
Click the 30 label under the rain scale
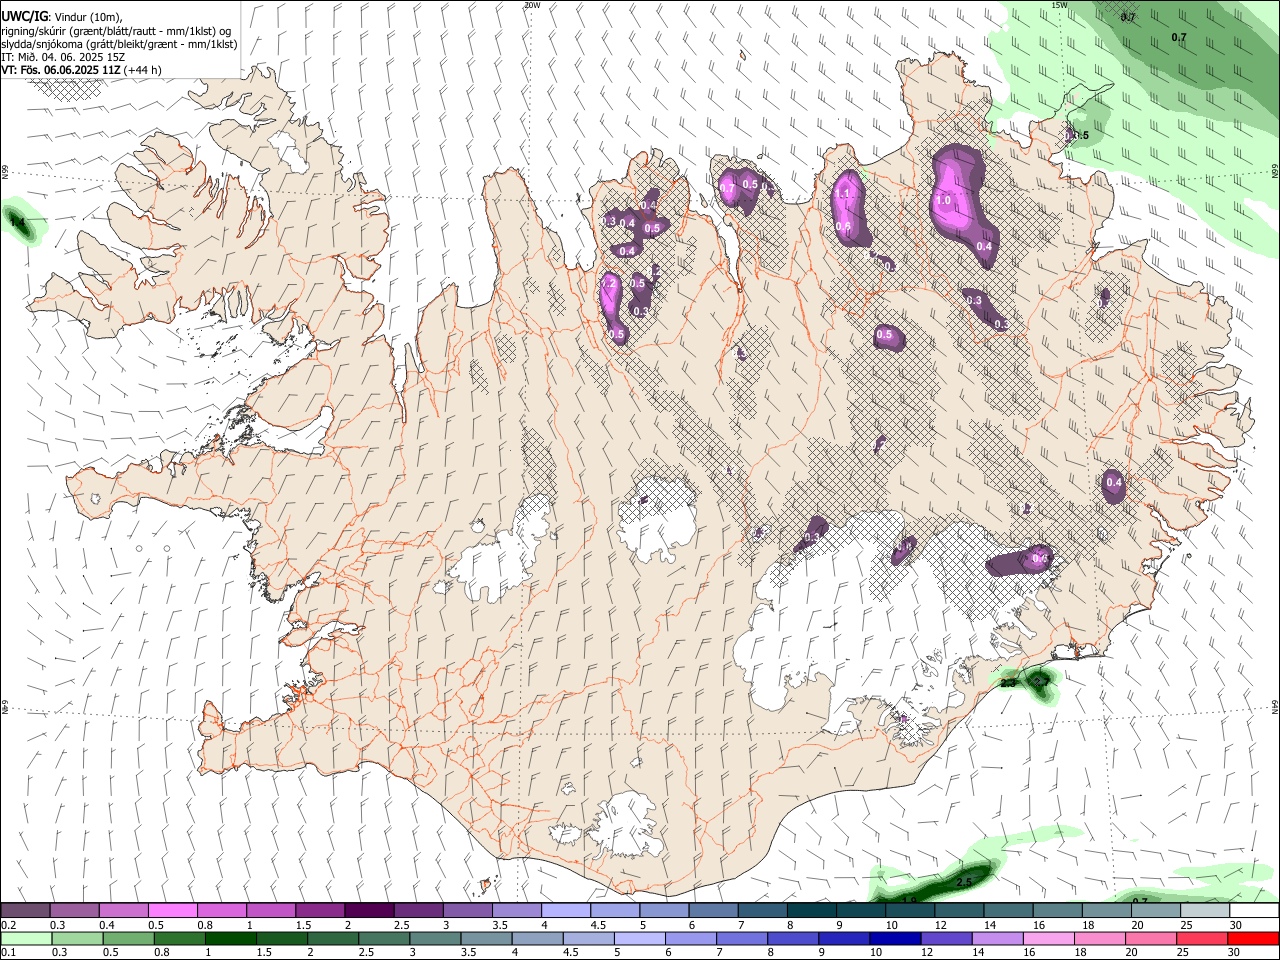tap(1236, 953)
